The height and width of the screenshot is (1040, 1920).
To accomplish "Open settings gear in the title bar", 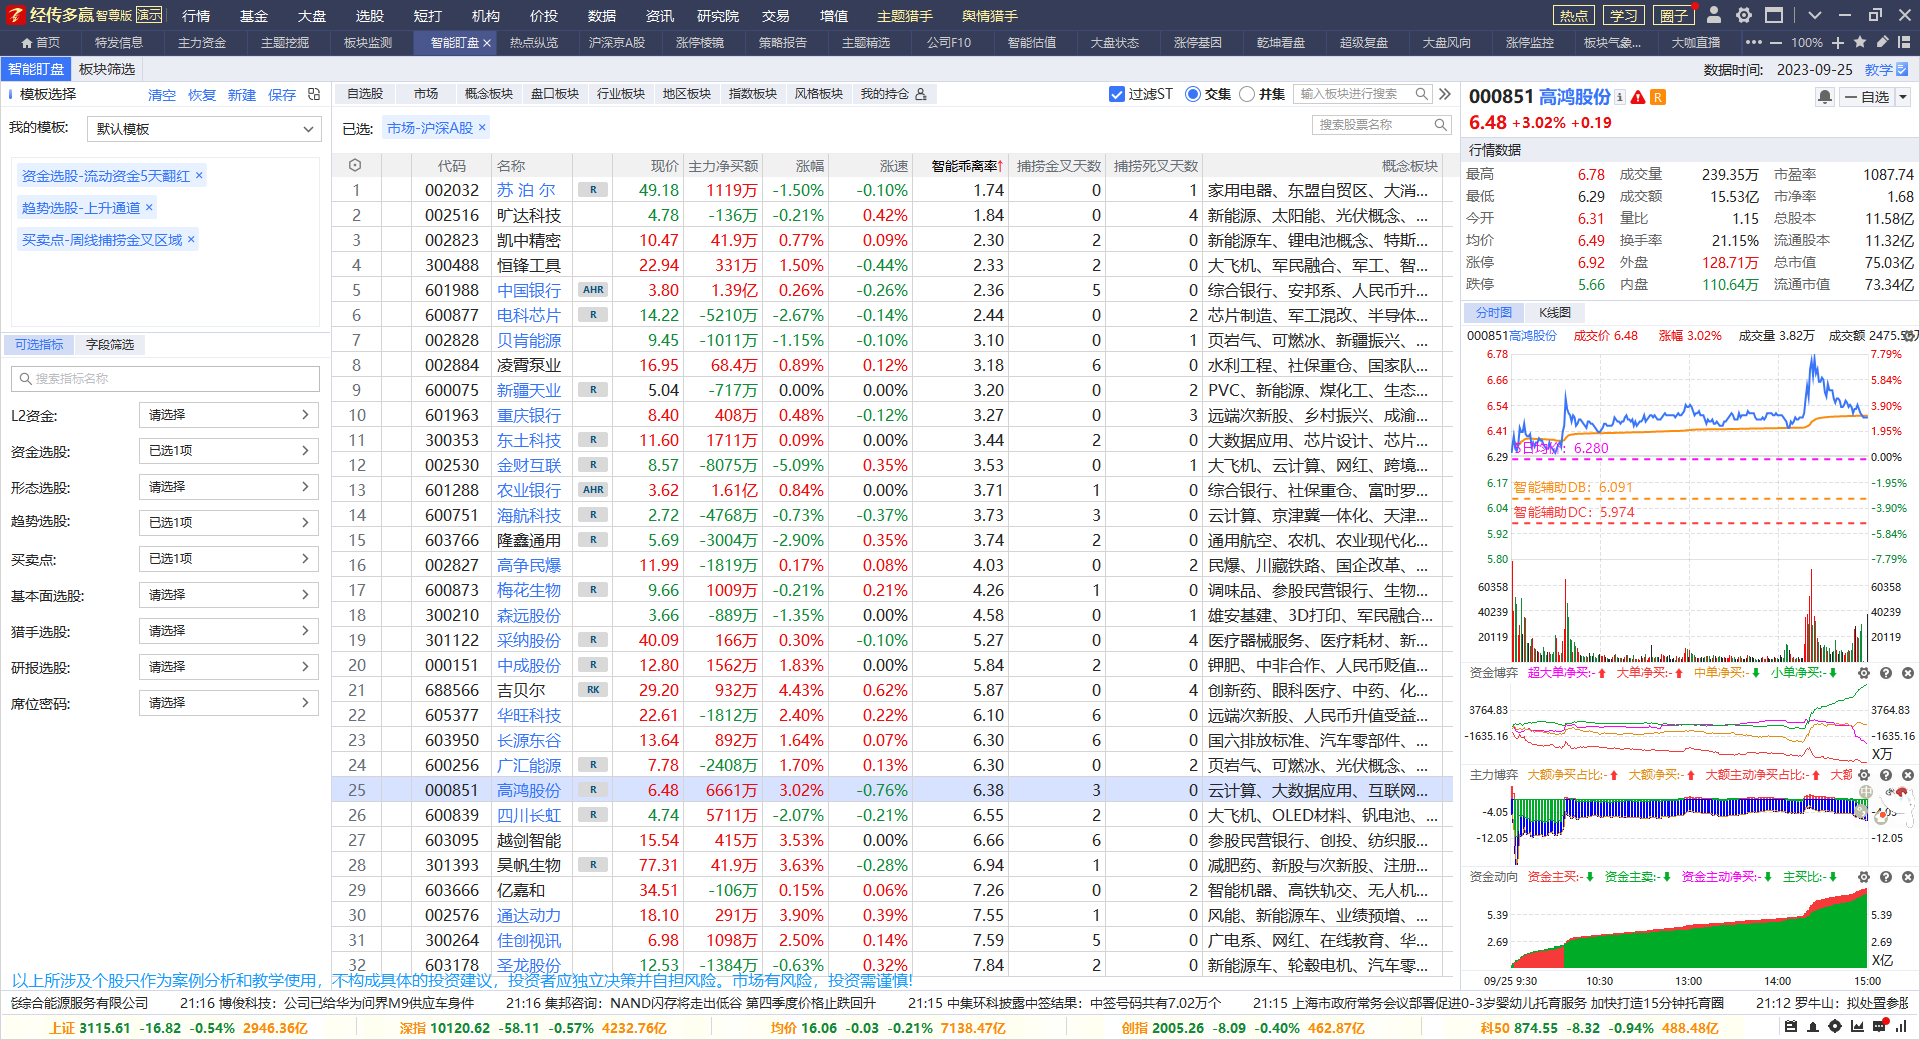I will (x=1744, y=15).
